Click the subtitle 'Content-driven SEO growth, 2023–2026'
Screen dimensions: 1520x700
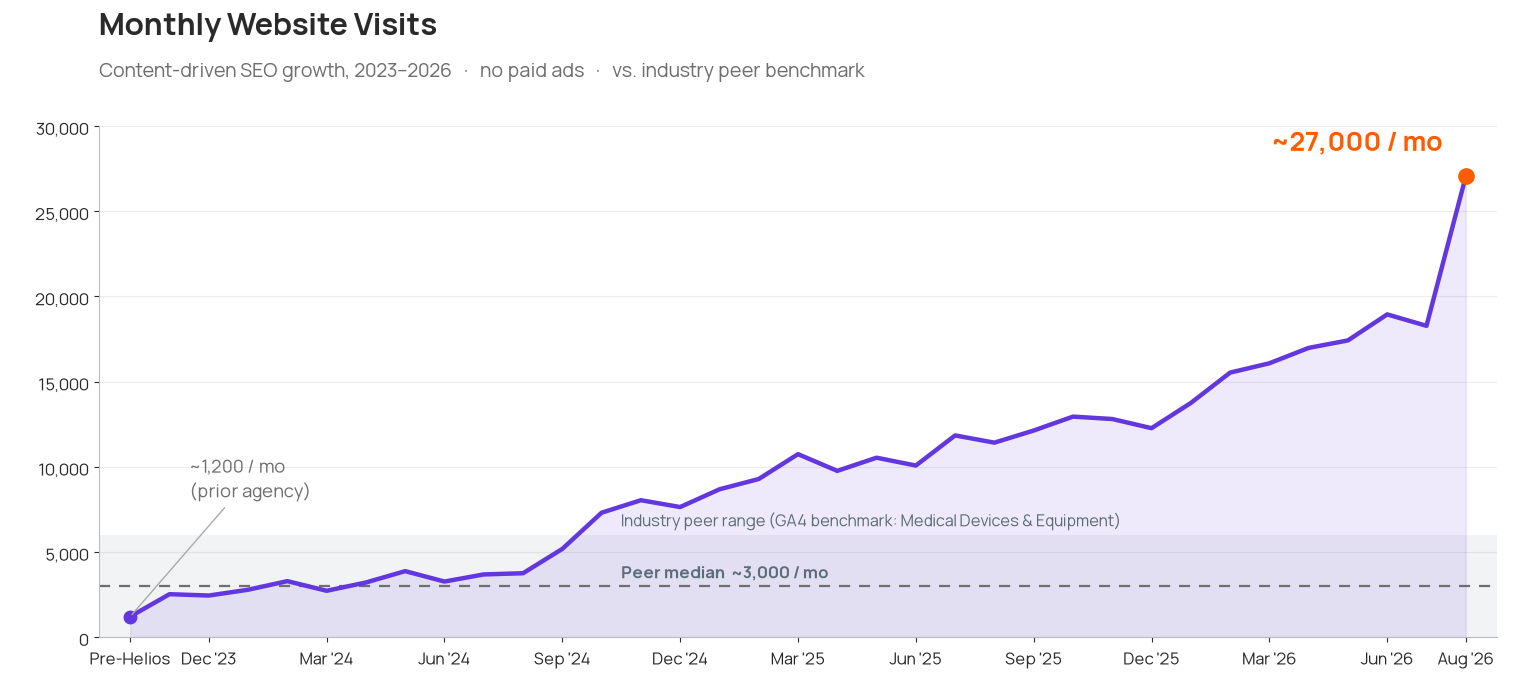coord(275,71)
